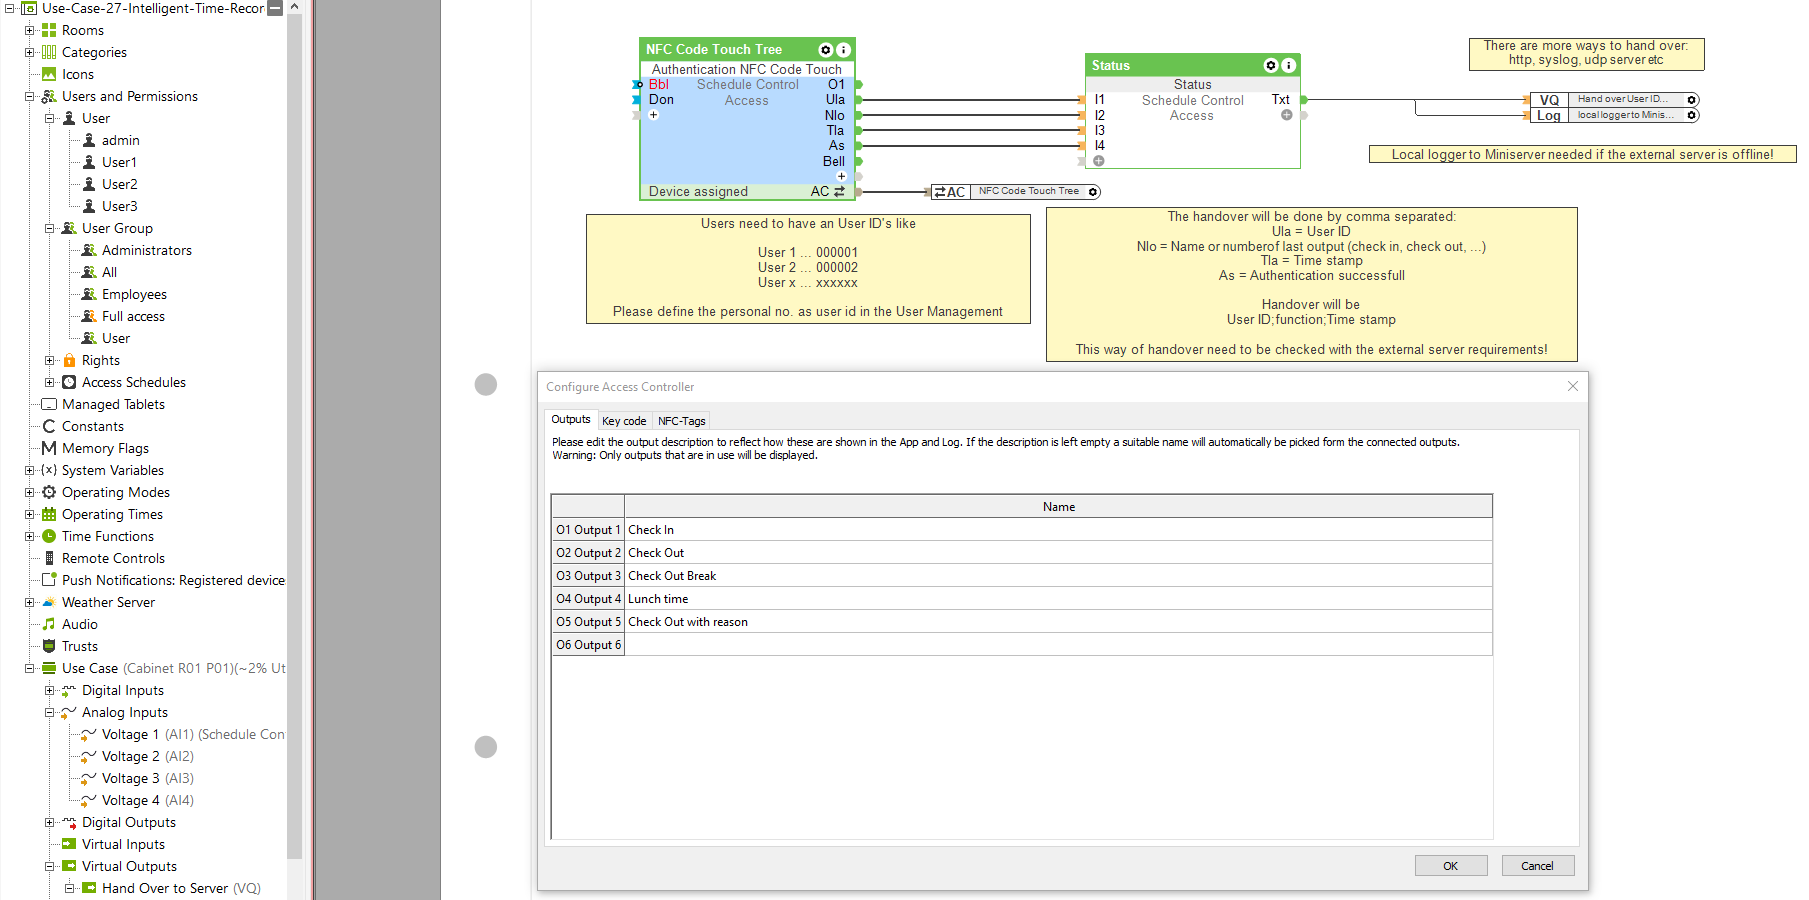Expand the Digital Outputs node
The height and width of the screenshot is (900, 1809).
50,823
